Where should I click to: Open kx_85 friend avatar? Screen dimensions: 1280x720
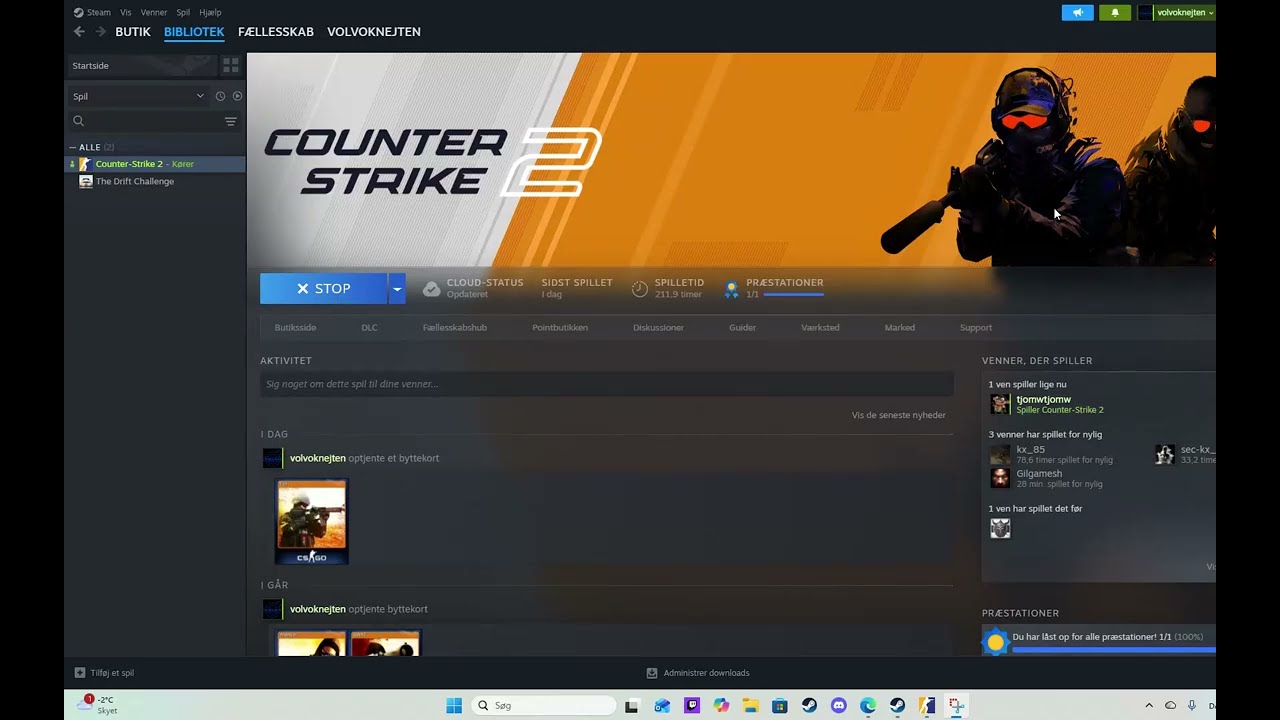click(x=1000, y=455)
